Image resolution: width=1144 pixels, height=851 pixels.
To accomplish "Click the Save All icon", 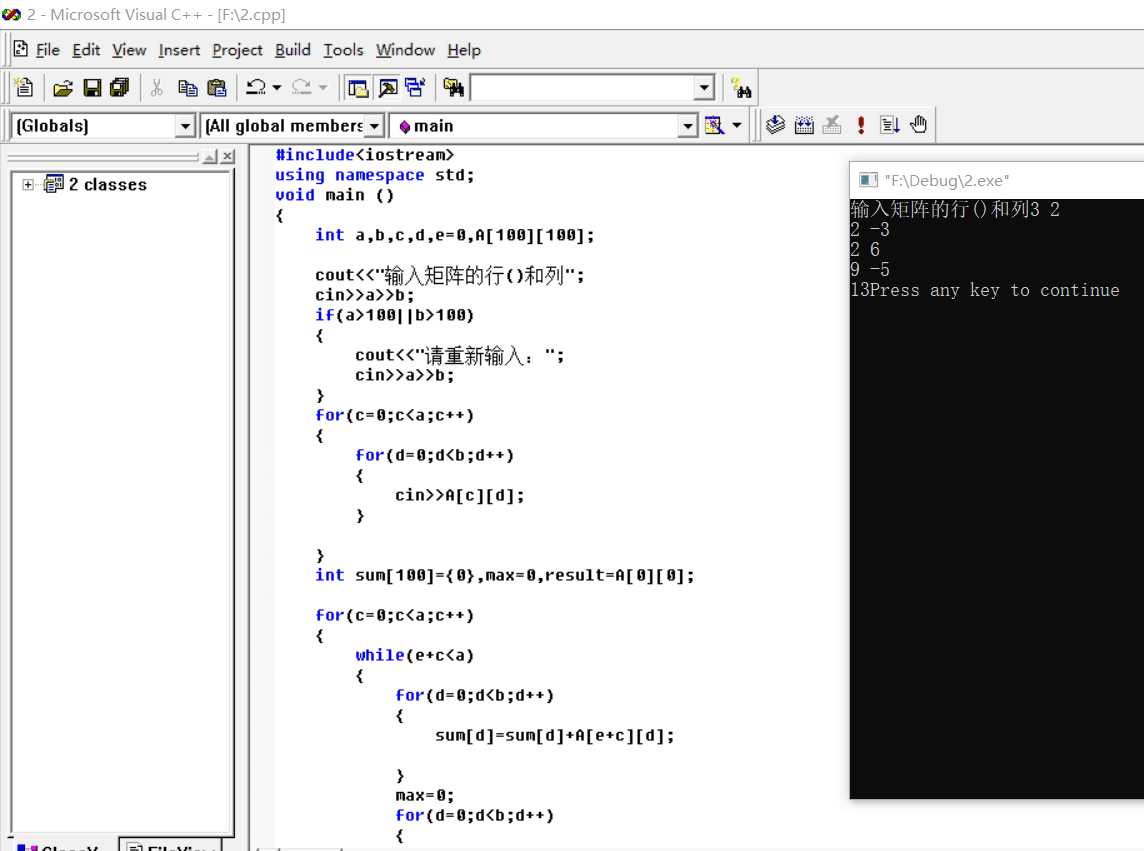I will (x=119, y=88).
